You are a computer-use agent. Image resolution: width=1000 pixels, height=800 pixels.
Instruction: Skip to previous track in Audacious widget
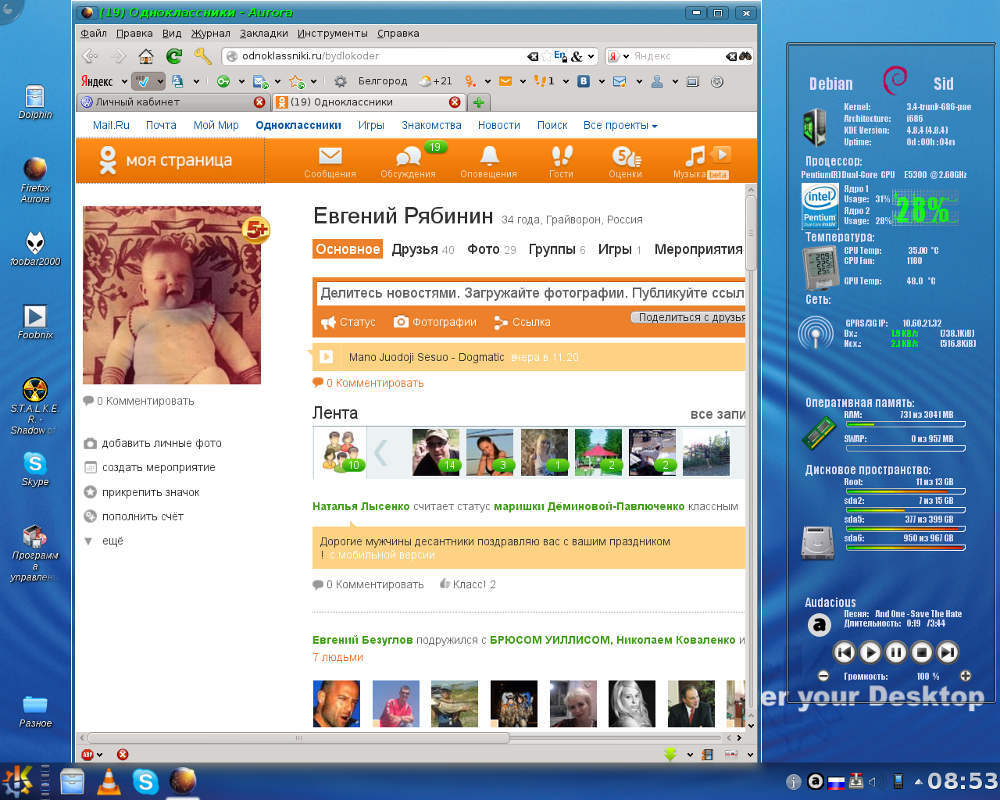[x=844, y=652]
